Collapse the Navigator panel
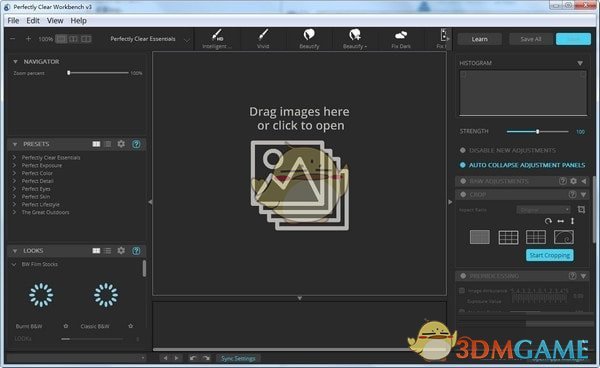 tap(15, 61)
